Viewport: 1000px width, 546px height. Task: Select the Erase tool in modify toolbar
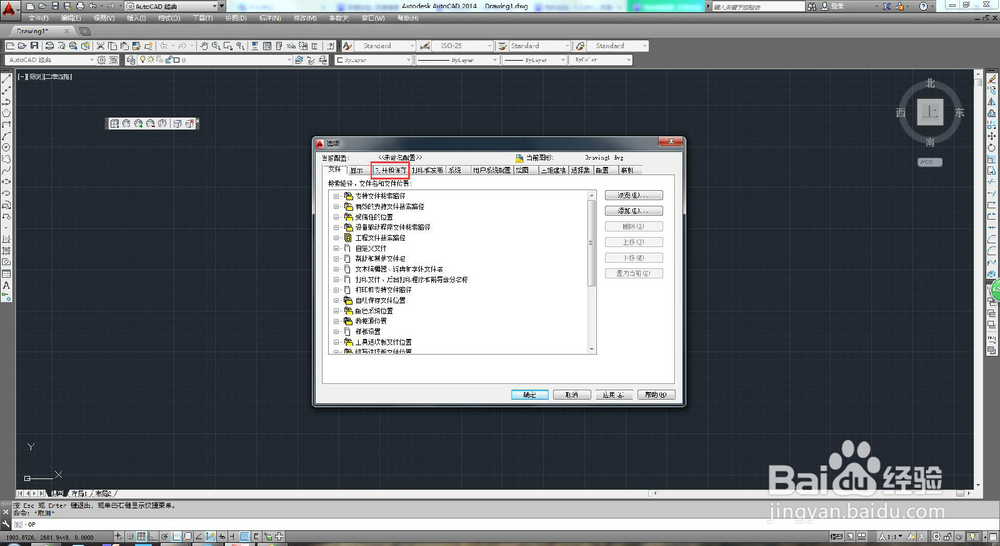pos(992,78)
